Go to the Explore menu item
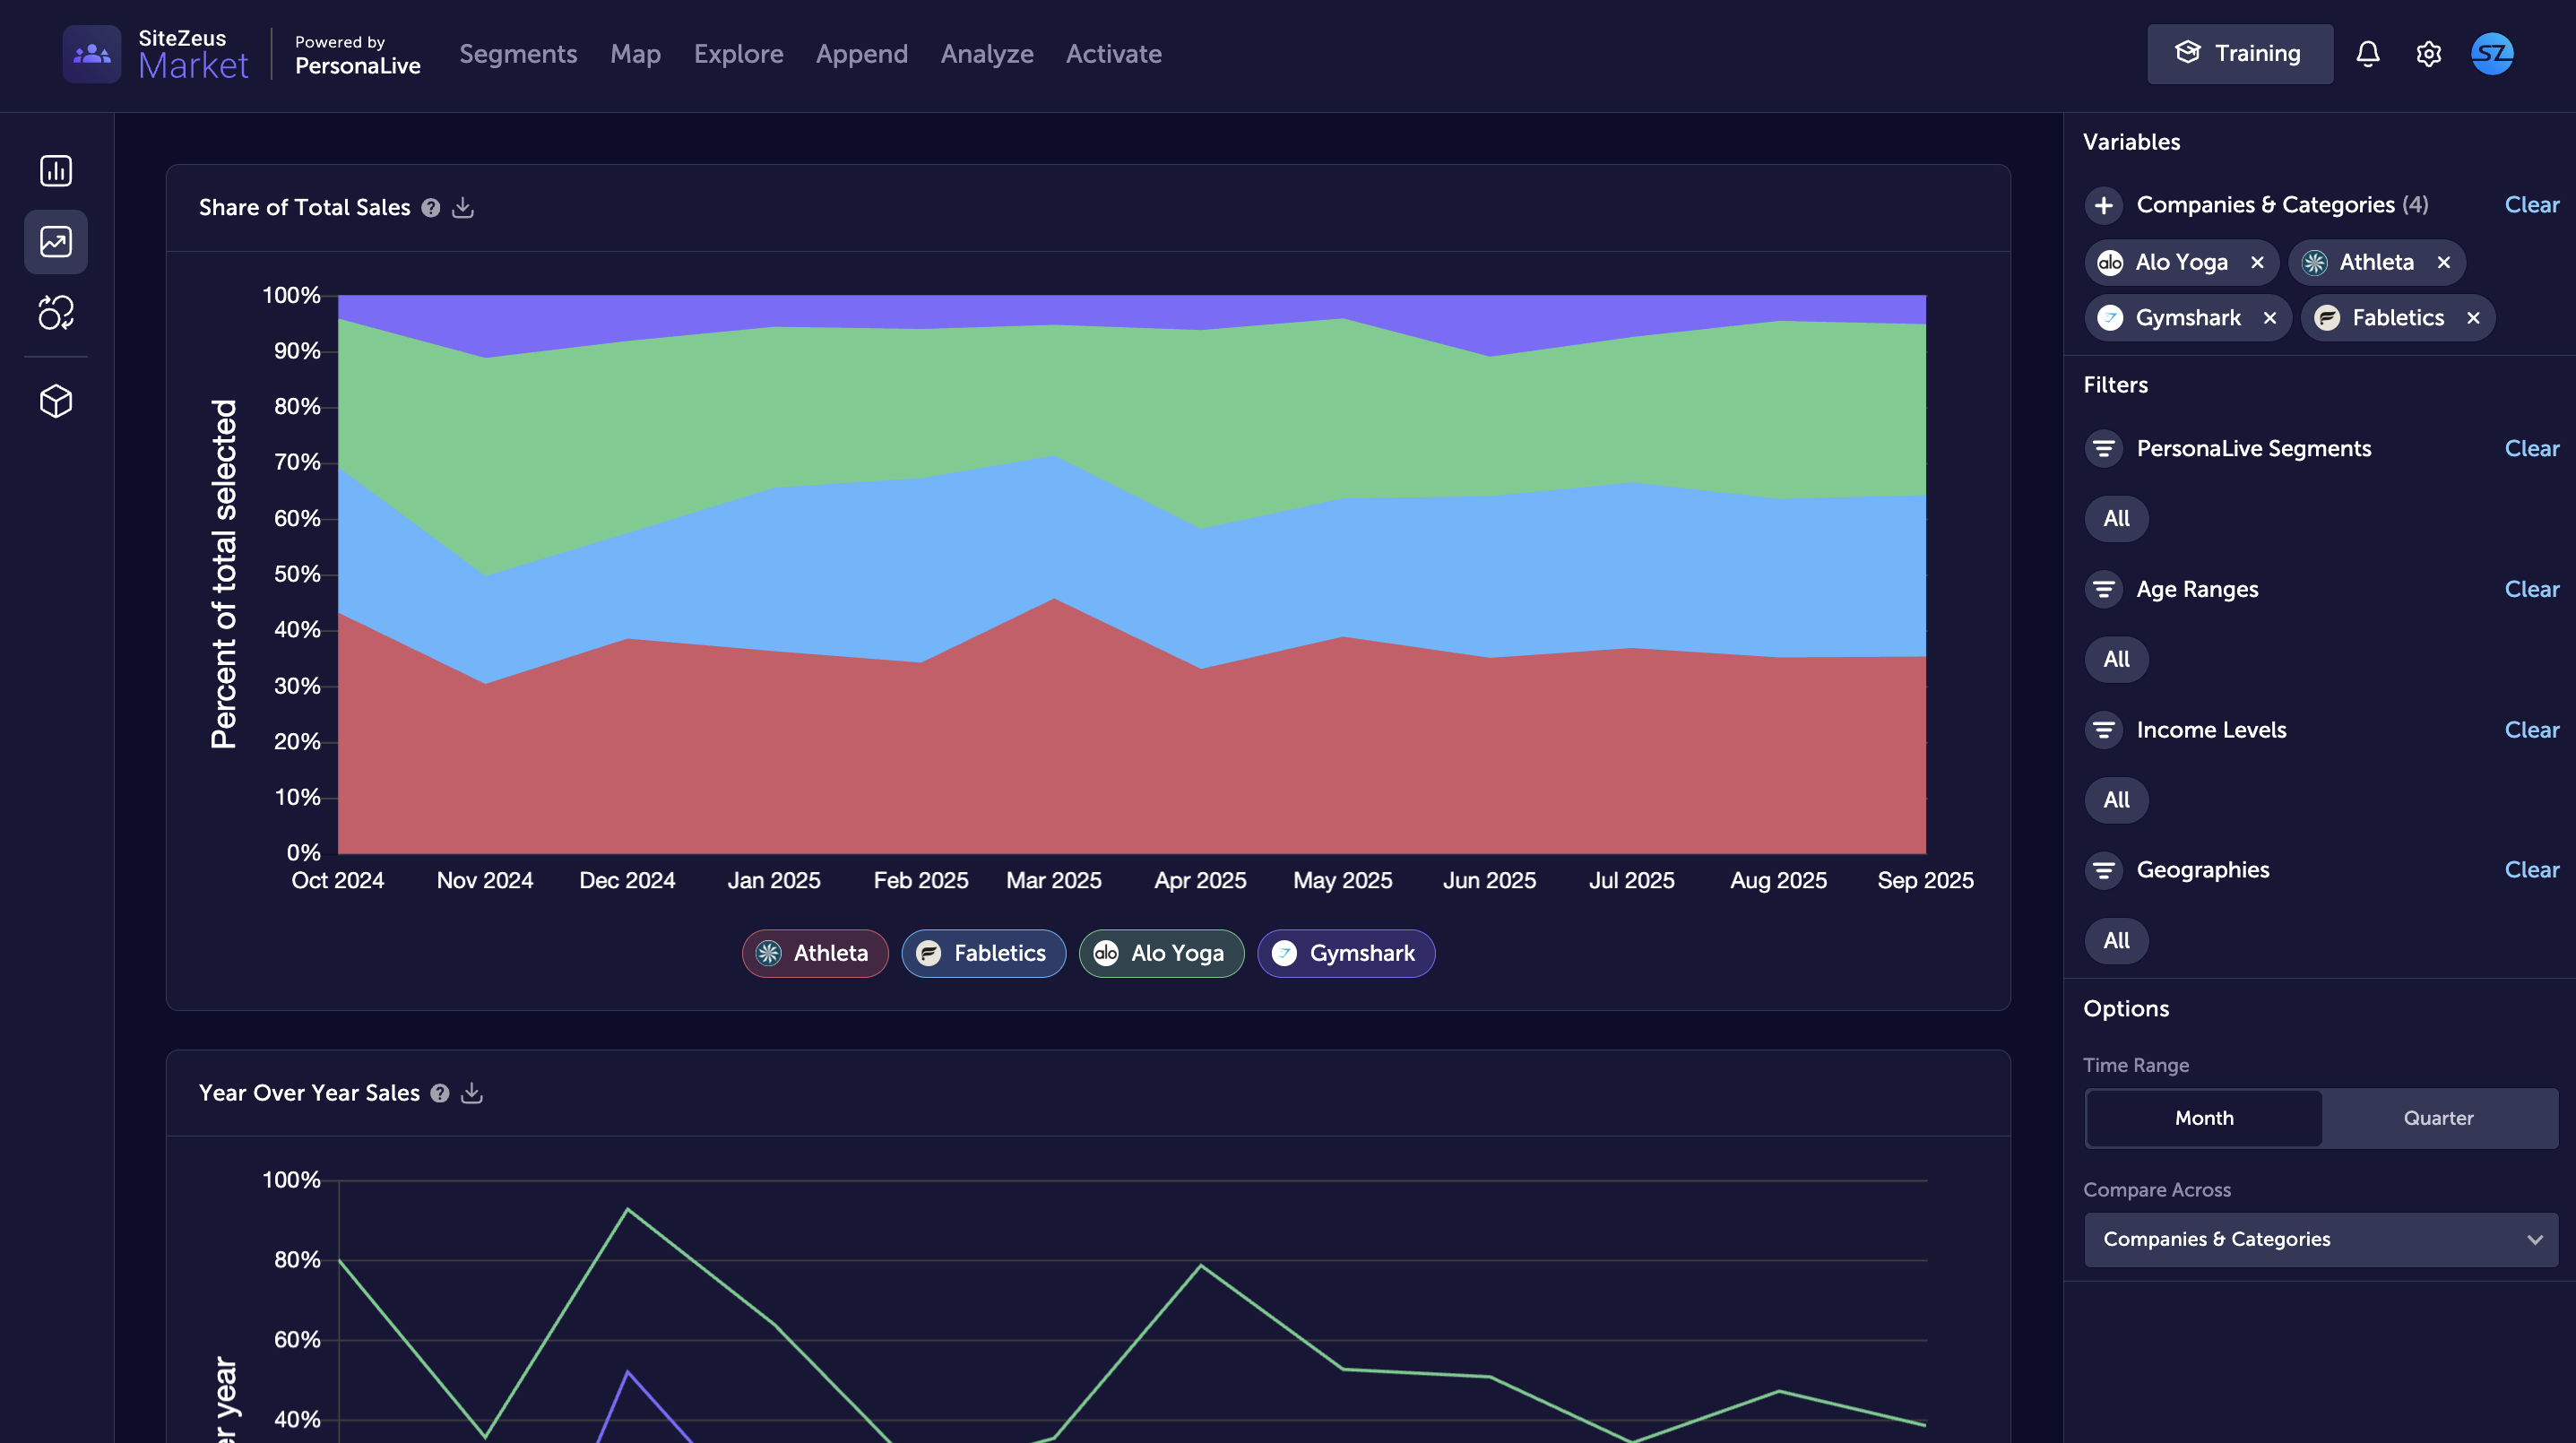Image resolution: width=2576 pixels, height=1443 pixels. click(738, 54)
